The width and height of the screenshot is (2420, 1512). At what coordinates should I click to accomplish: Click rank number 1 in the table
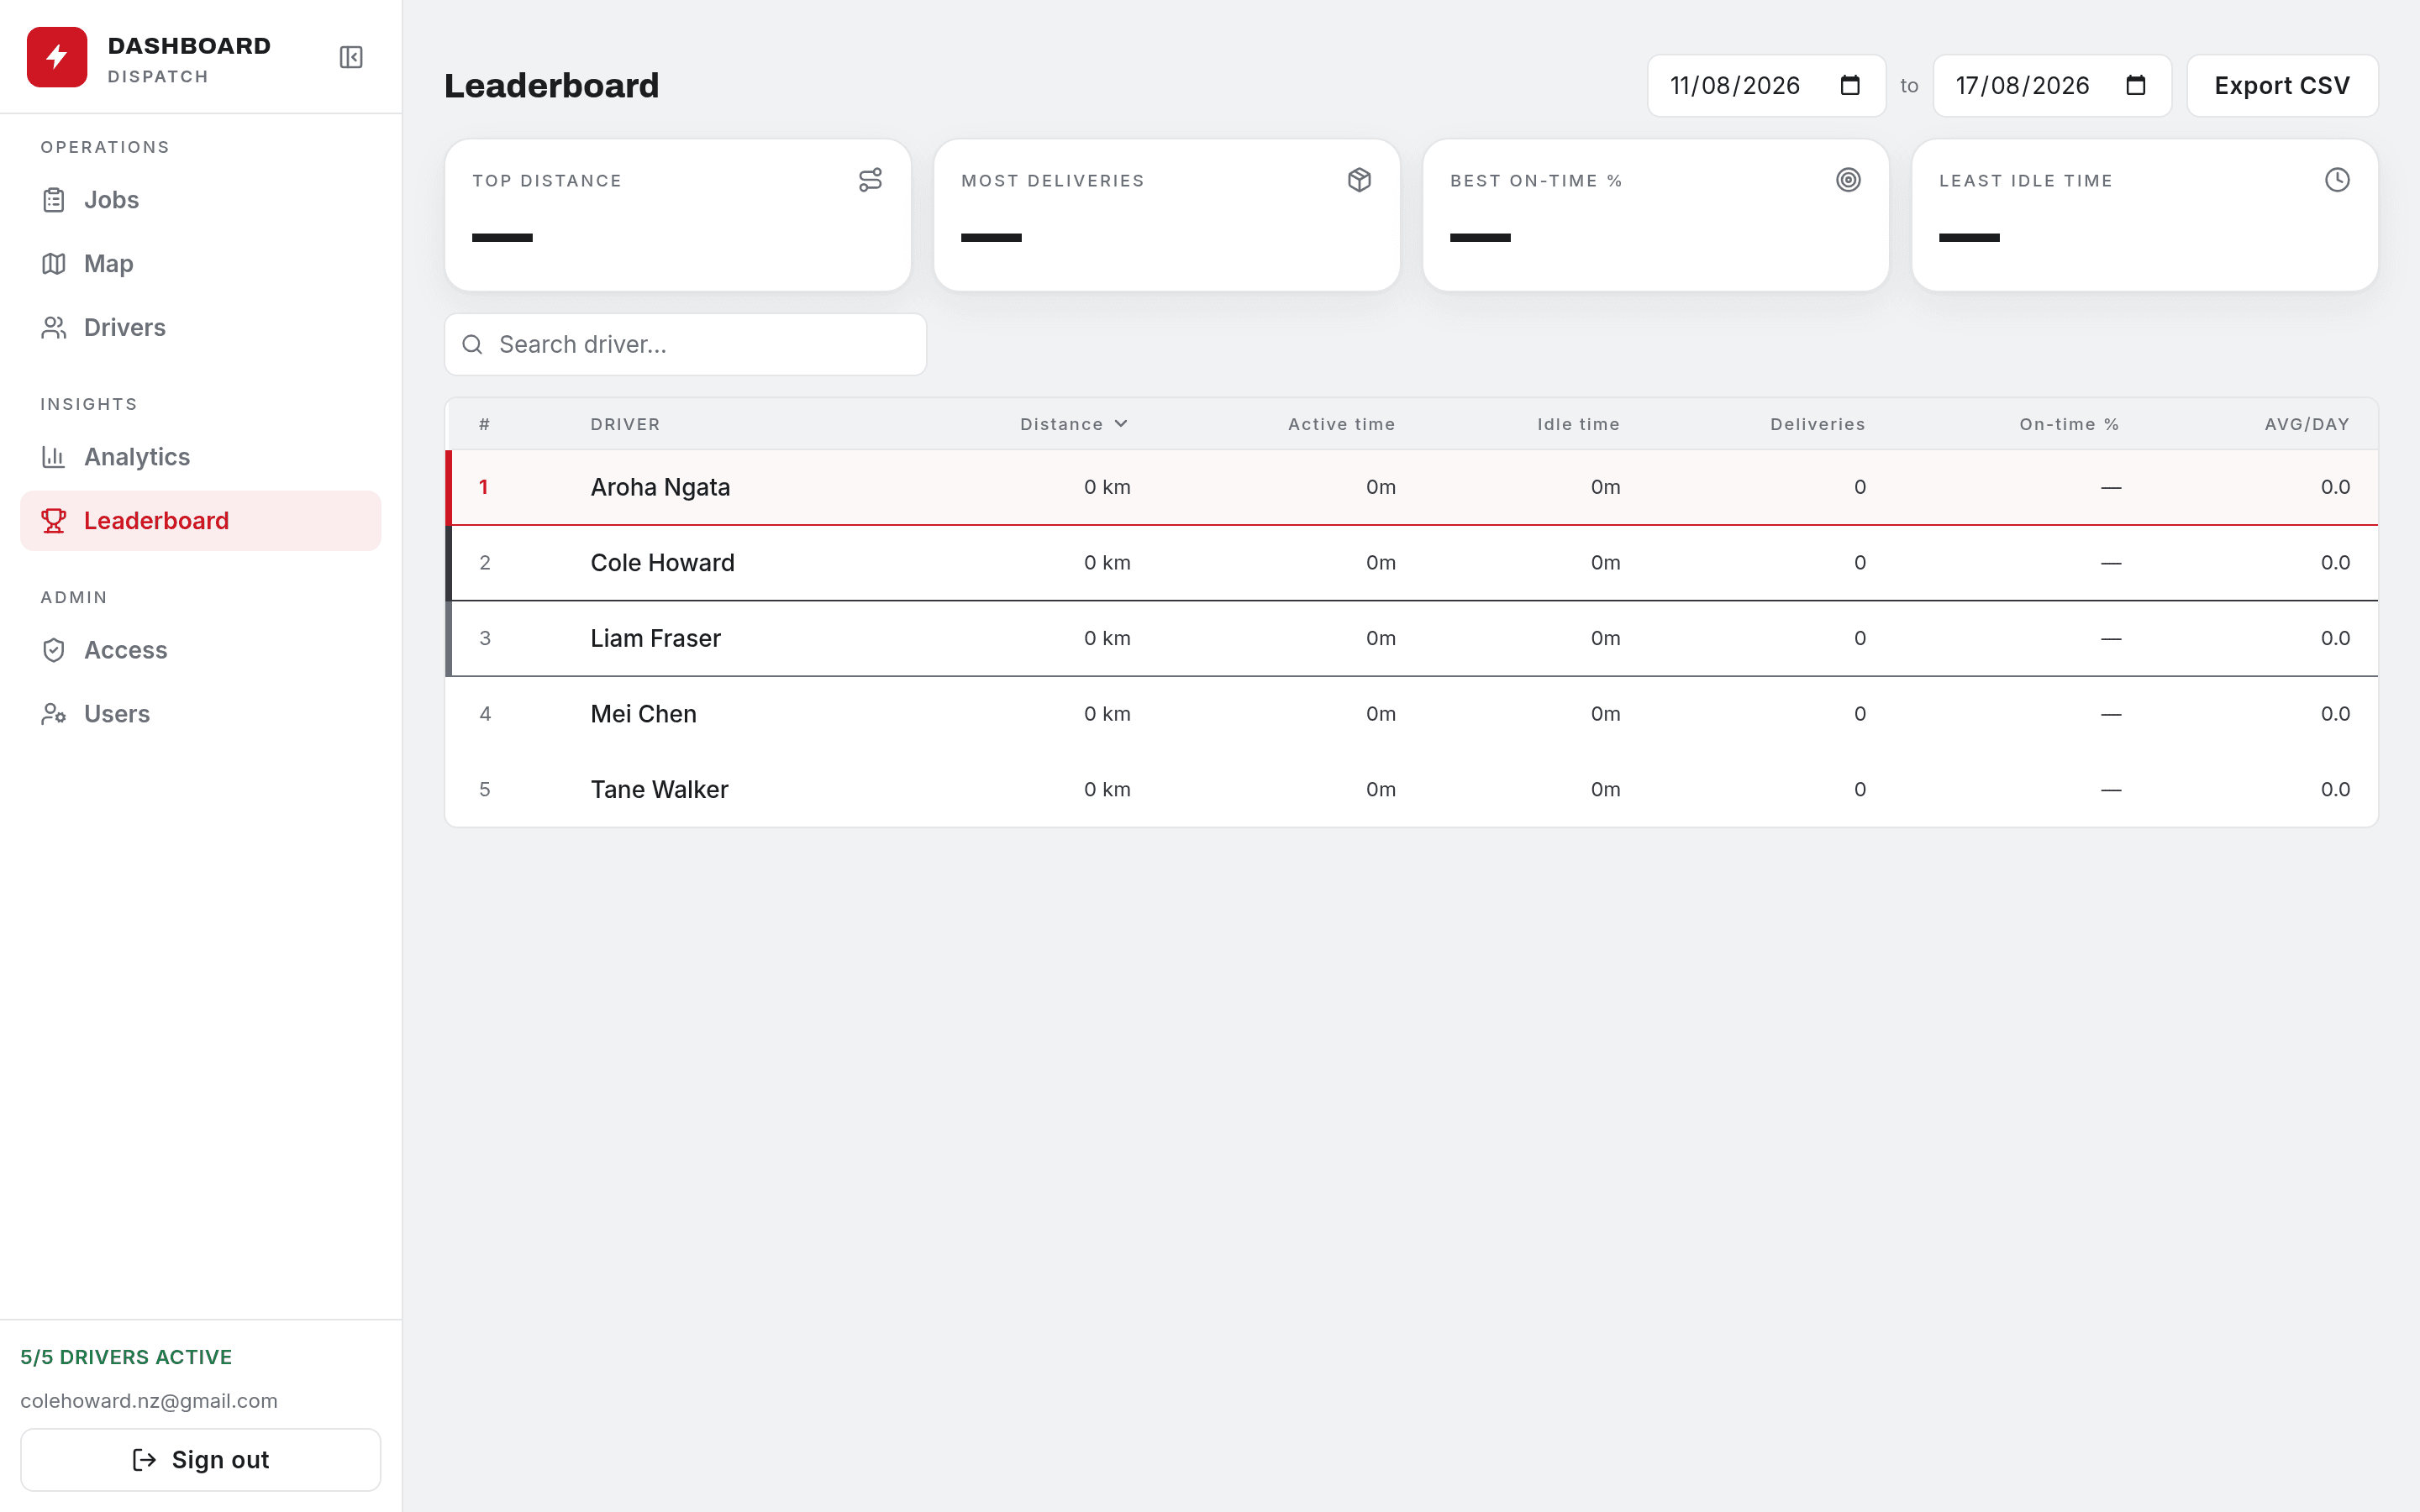tap(484, 487)
